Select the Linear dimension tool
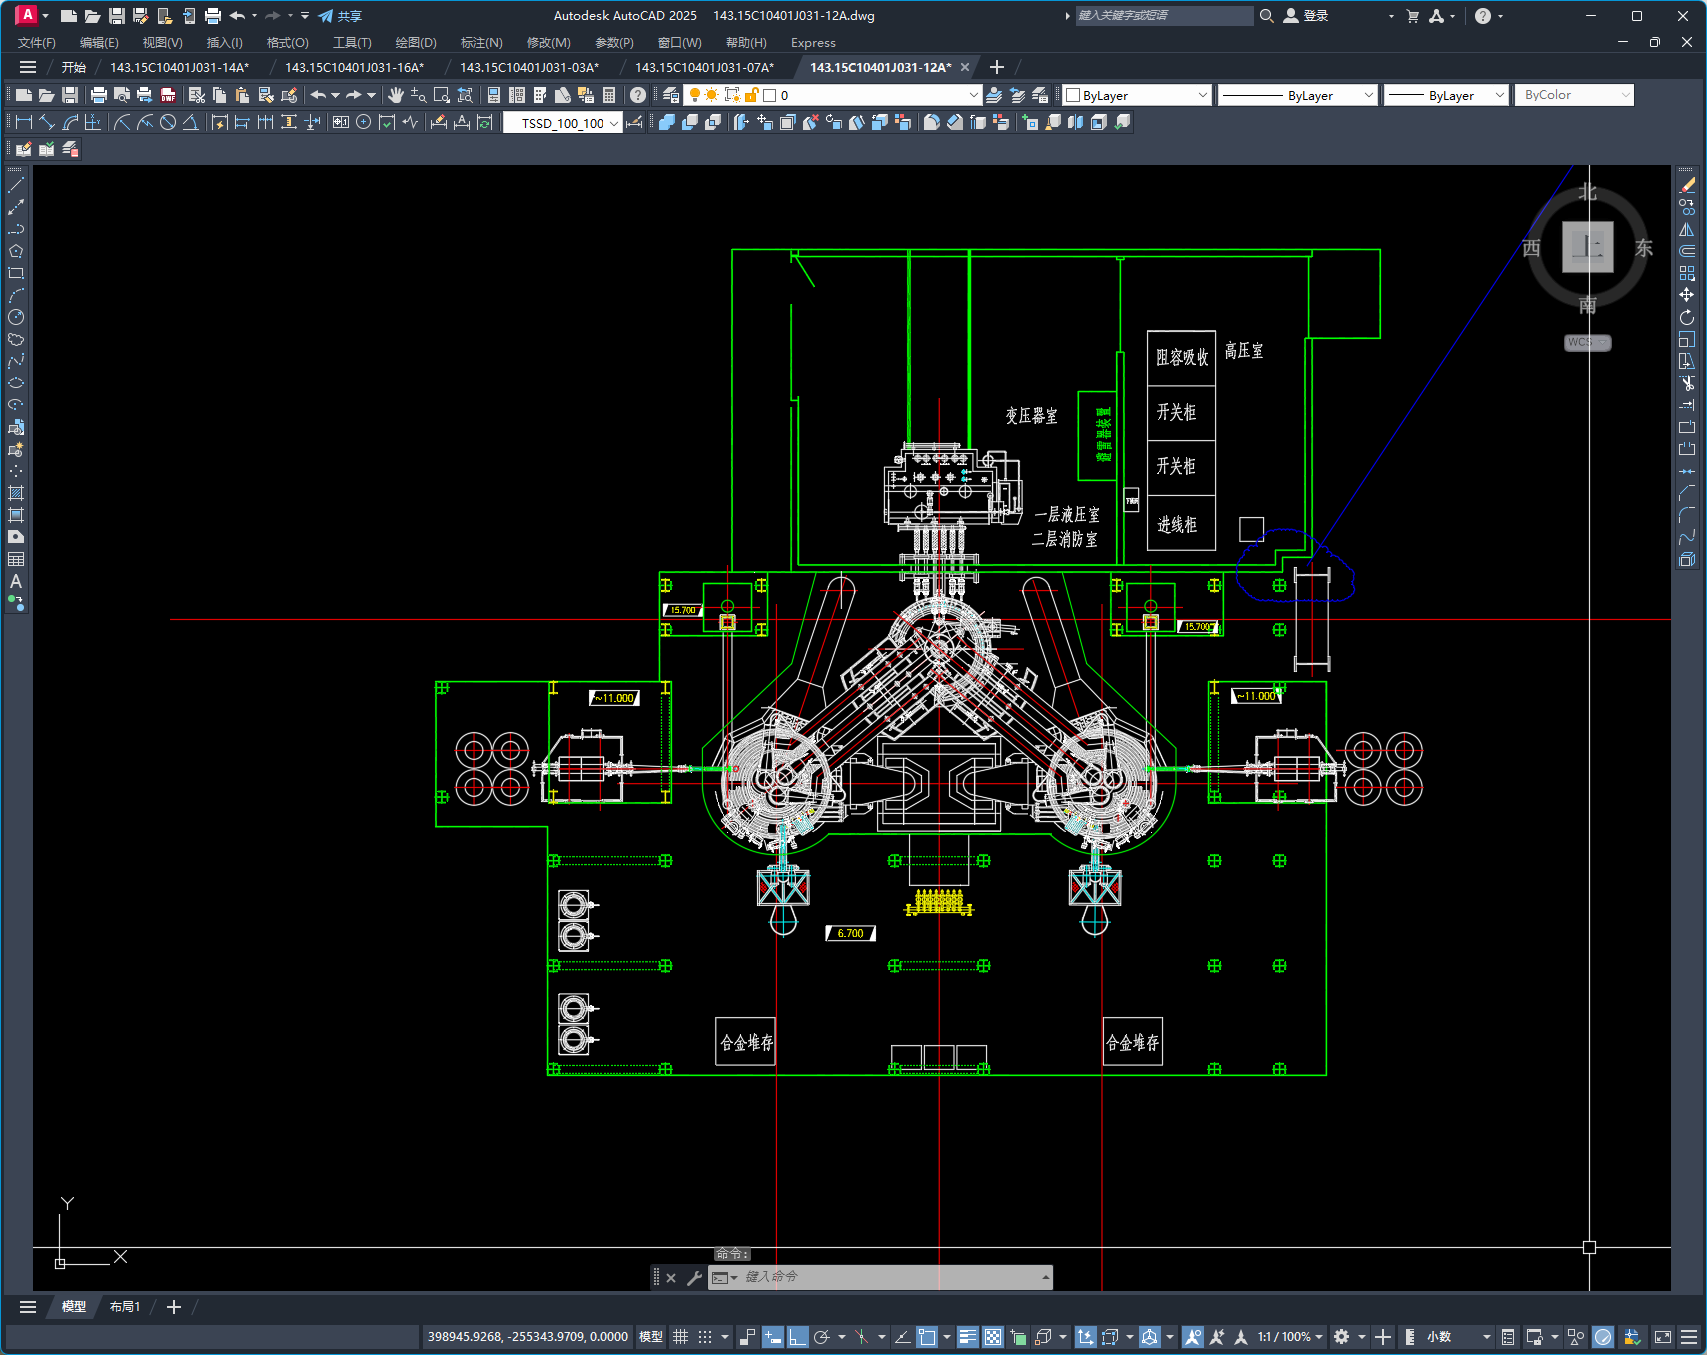The height and width of the screenshot is (1355, 1707). tap(24, 122)
